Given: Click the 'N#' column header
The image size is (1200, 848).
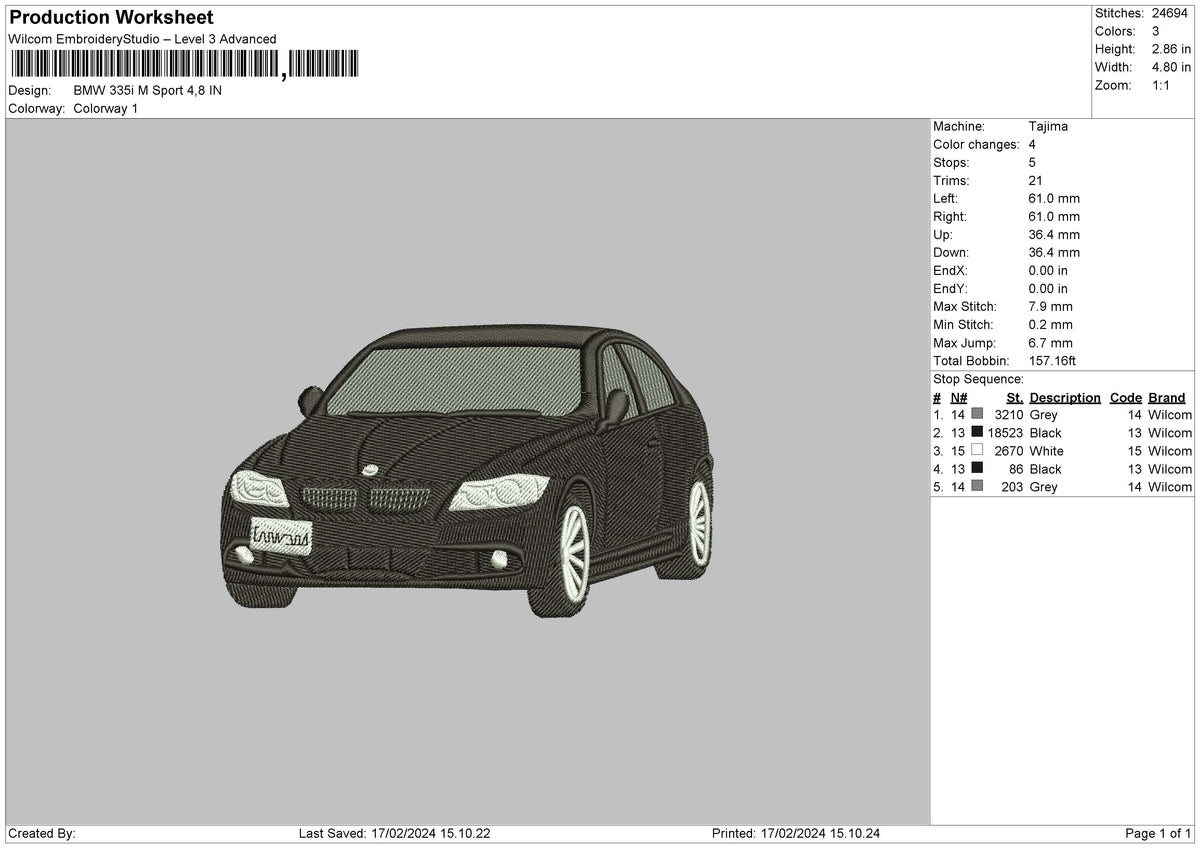Looking at the screenshot, I should 959,397.
